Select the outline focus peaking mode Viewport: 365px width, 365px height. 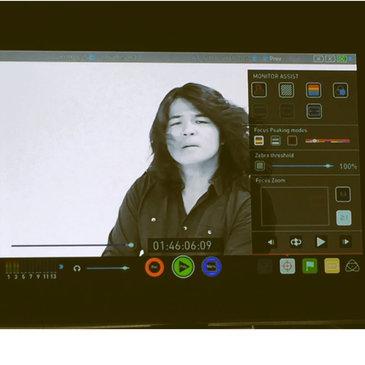point(292,141)
